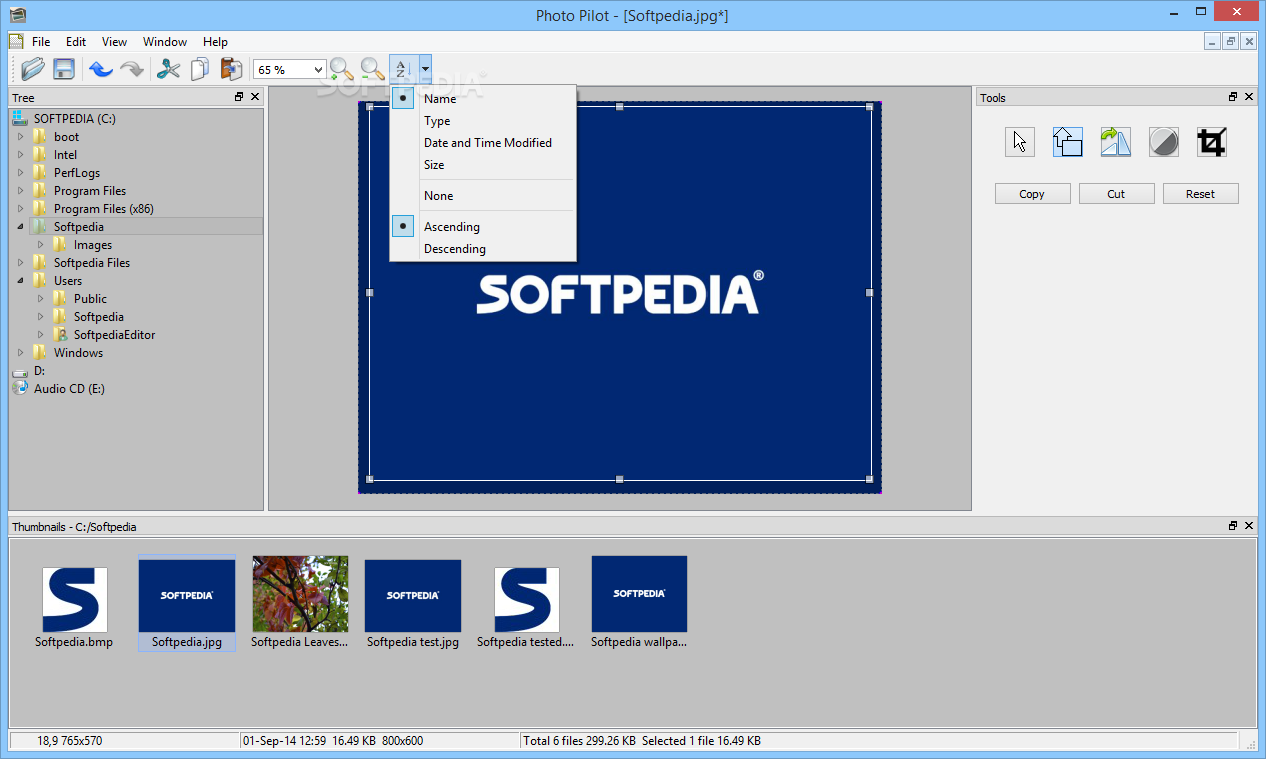This screenshot has height=759, width=1266.
Task: Expand the Program Files (x86) node
Action: [x=20, y=209]
